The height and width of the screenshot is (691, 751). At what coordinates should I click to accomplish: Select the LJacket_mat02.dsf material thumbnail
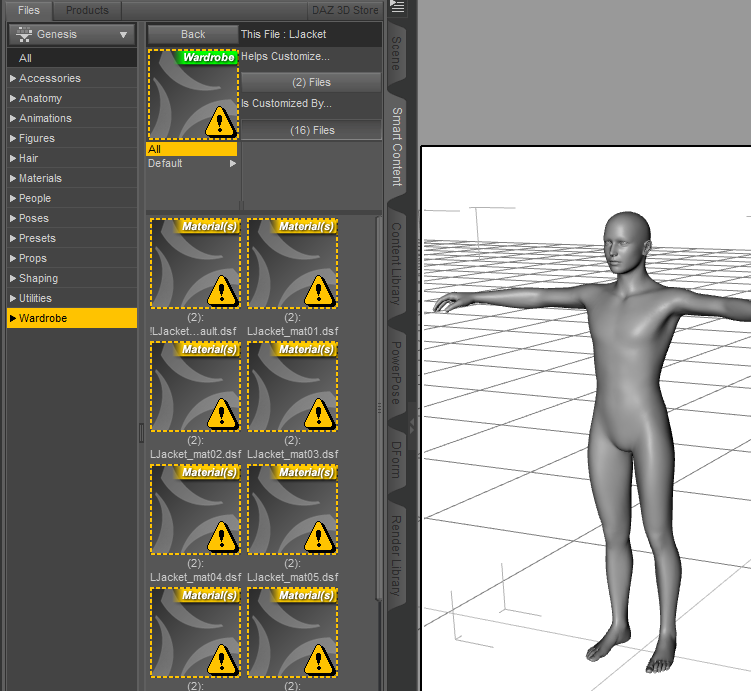click(195, 386)
